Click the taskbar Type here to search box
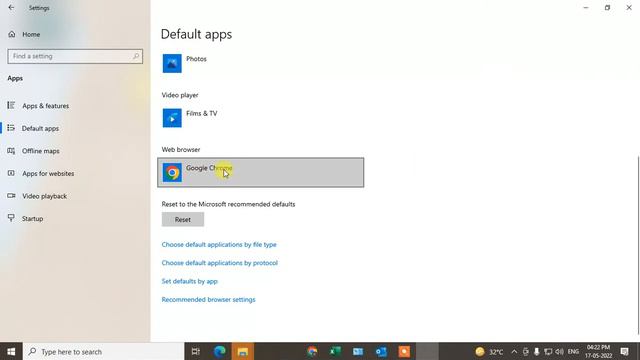The height and width of the screenshot is (360, 640). [104, 351]
